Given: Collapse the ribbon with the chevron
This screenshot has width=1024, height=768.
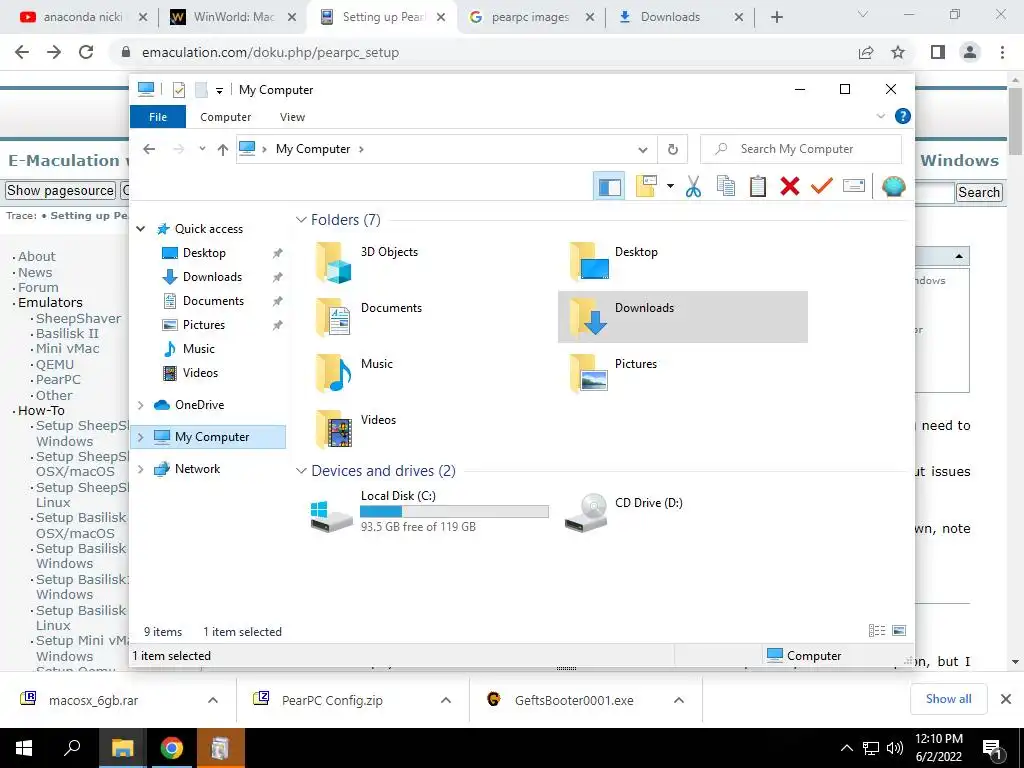Looking at the screenshot, I should point(880,116).
